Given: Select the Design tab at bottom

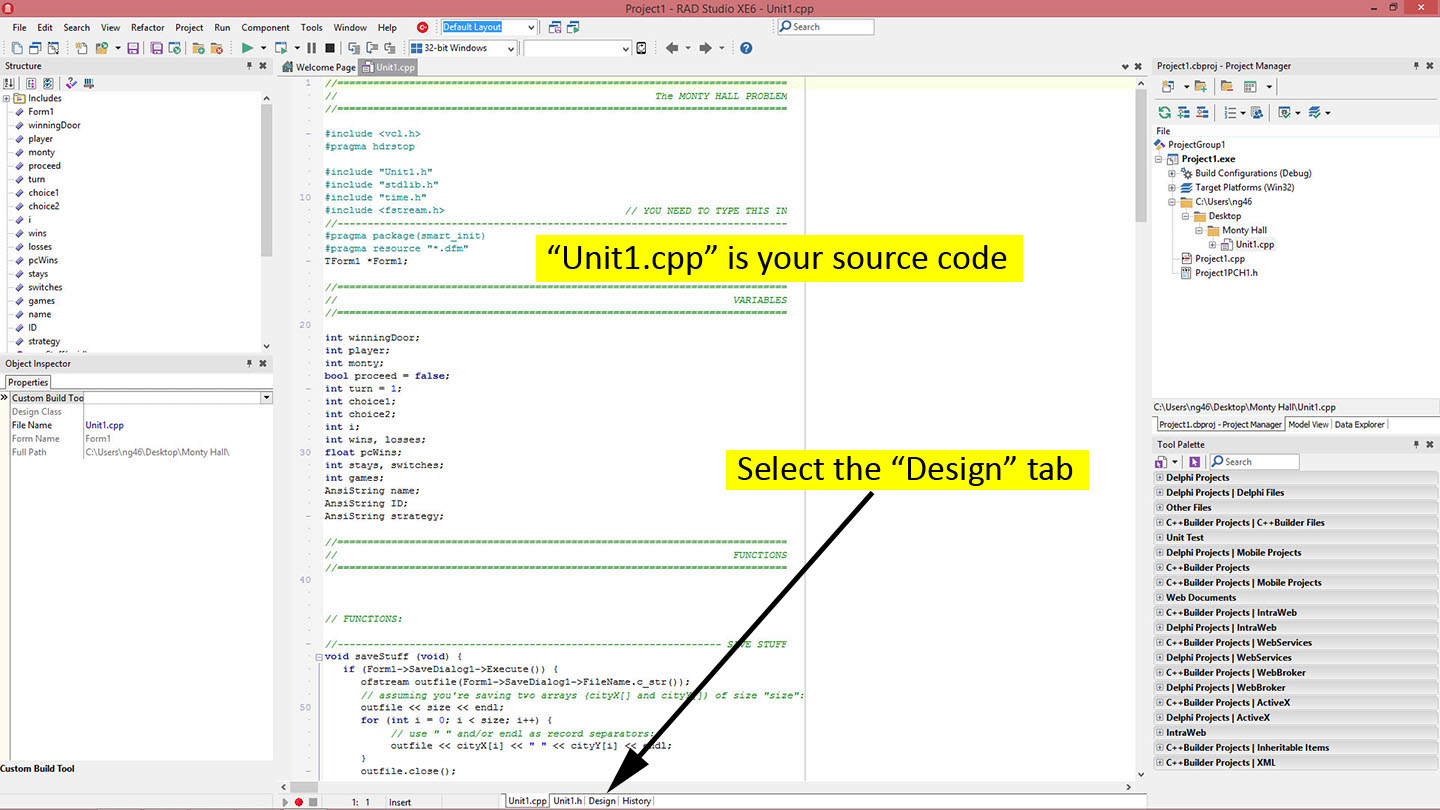Looking at the screenshot, I should tap(602, 801).
